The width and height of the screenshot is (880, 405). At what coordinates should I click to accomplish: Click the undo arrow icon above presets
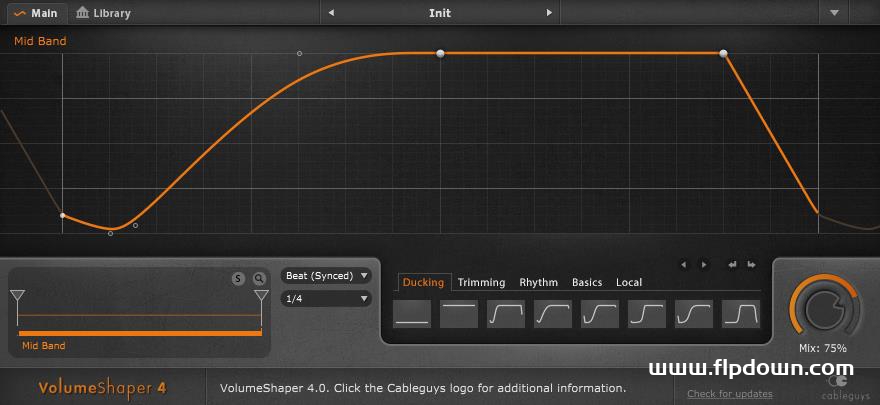[732, 264]
